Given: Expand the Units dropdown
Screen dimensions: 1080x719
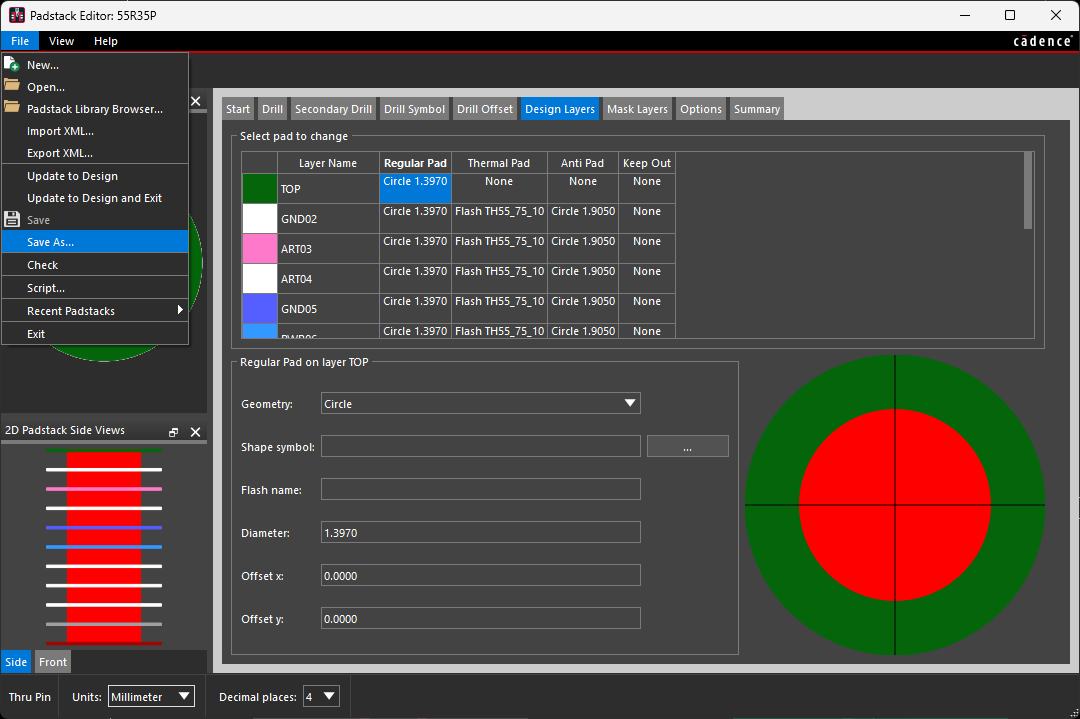Looking at the screenshot, I should click(150, 697).
